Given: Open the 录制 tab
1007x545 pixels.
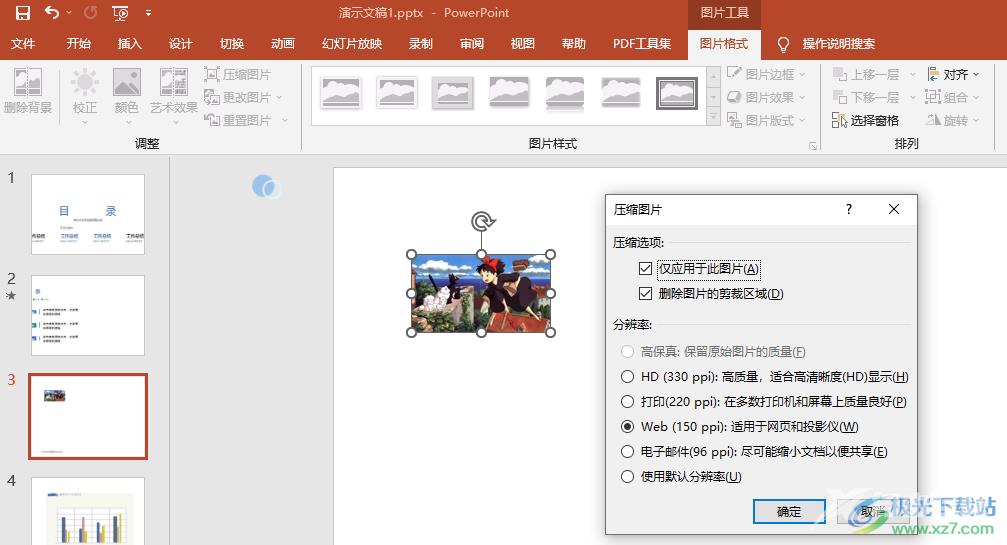Looking at the screenshot, I should 421,44.
